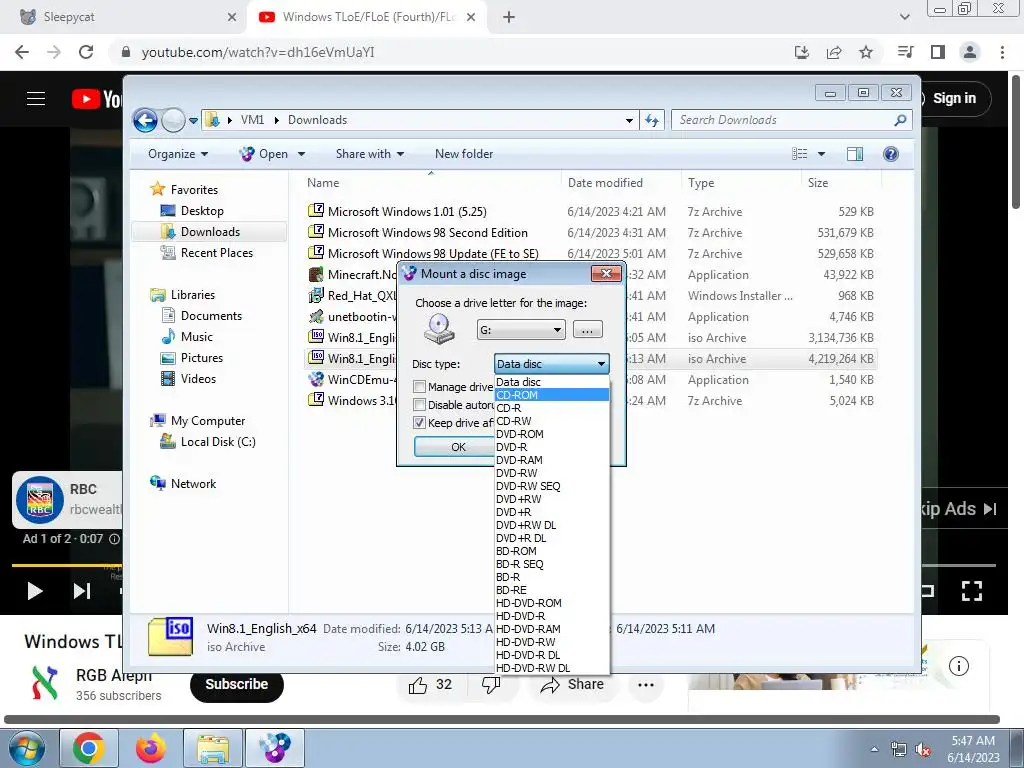Click 'New folder' in toolbar
This screenshot has width=1024, height=768.
click(464, 154)
